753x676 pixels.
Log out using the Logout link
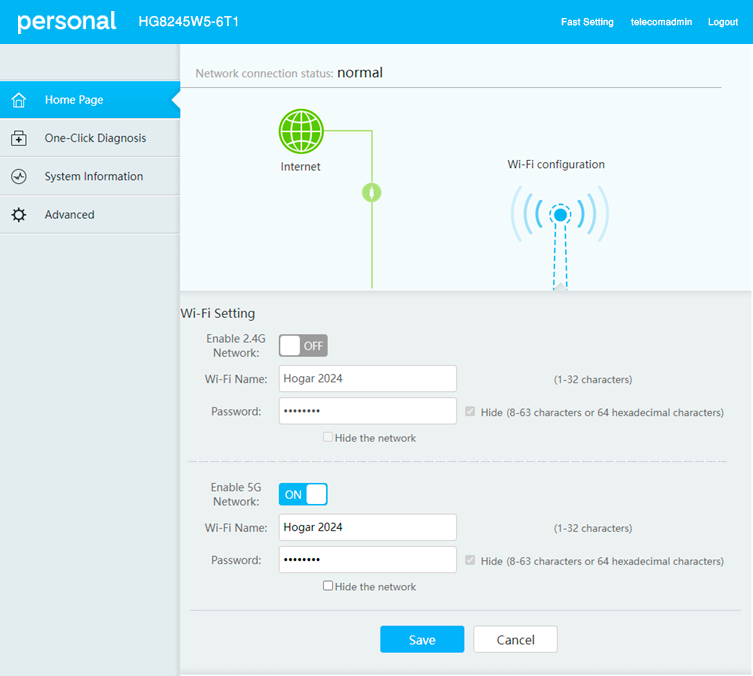[722, 22]
